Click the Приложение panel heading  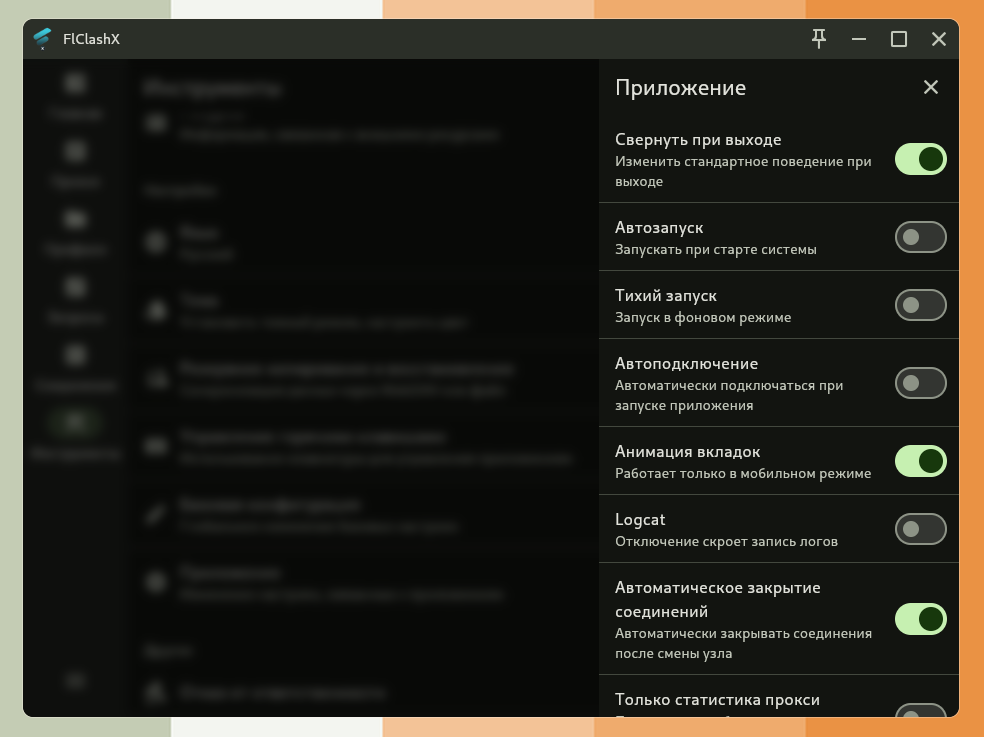680,87
